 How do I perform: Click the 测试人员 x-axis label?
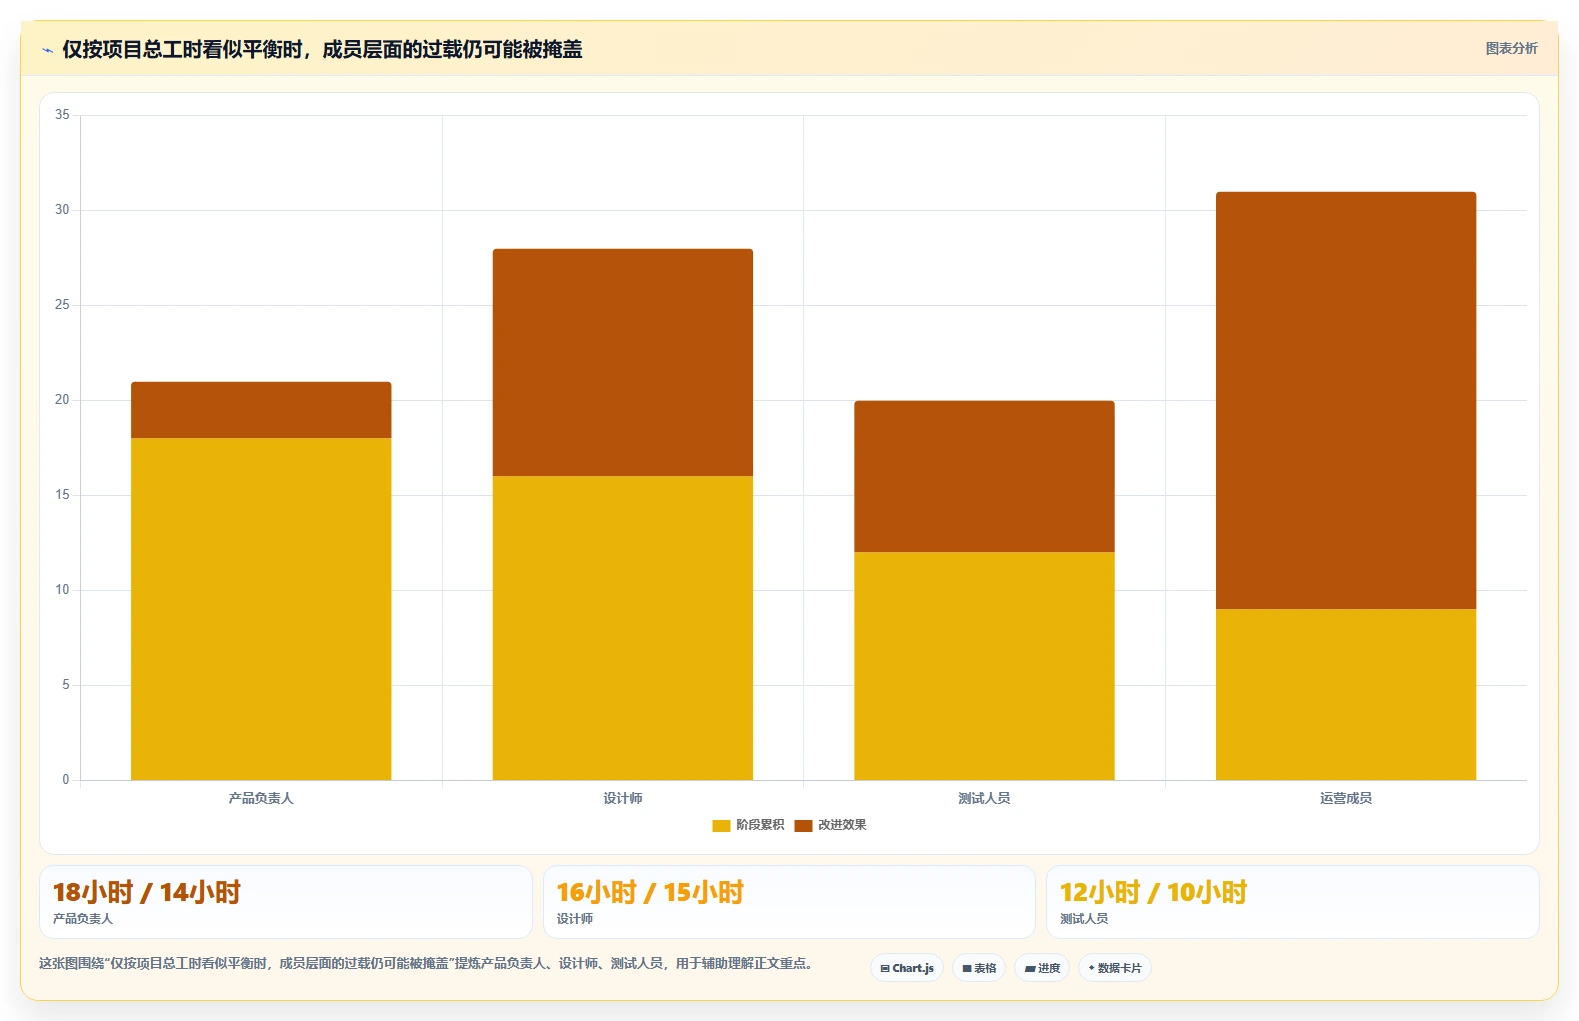click(x=984, y=798)
